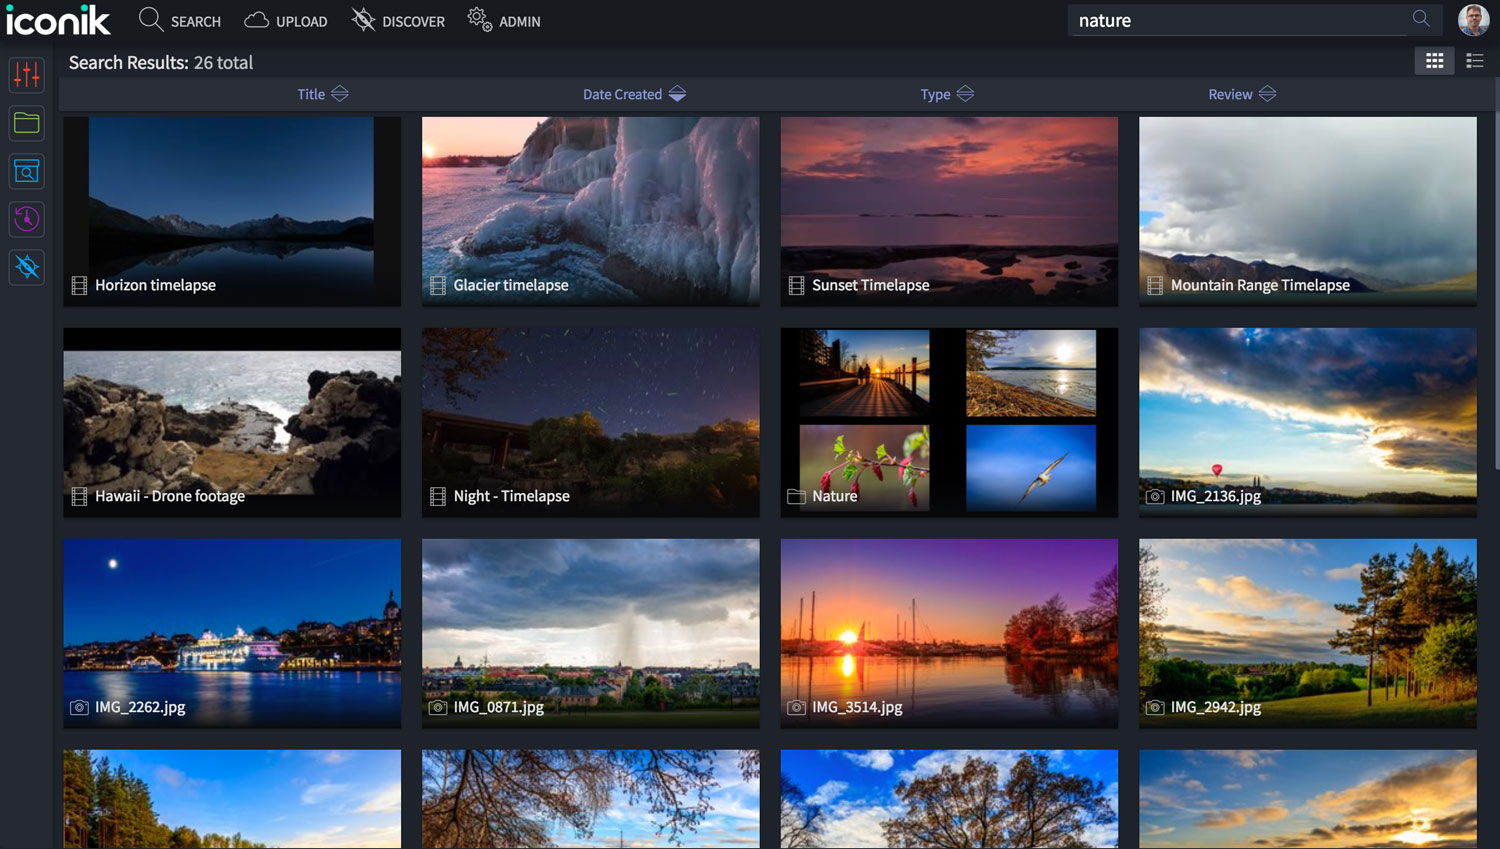This screenshot has width=1500, height=849.
Task: Click the camera icon beside IMG_0871.jpg
Action: tap(438, 708)
